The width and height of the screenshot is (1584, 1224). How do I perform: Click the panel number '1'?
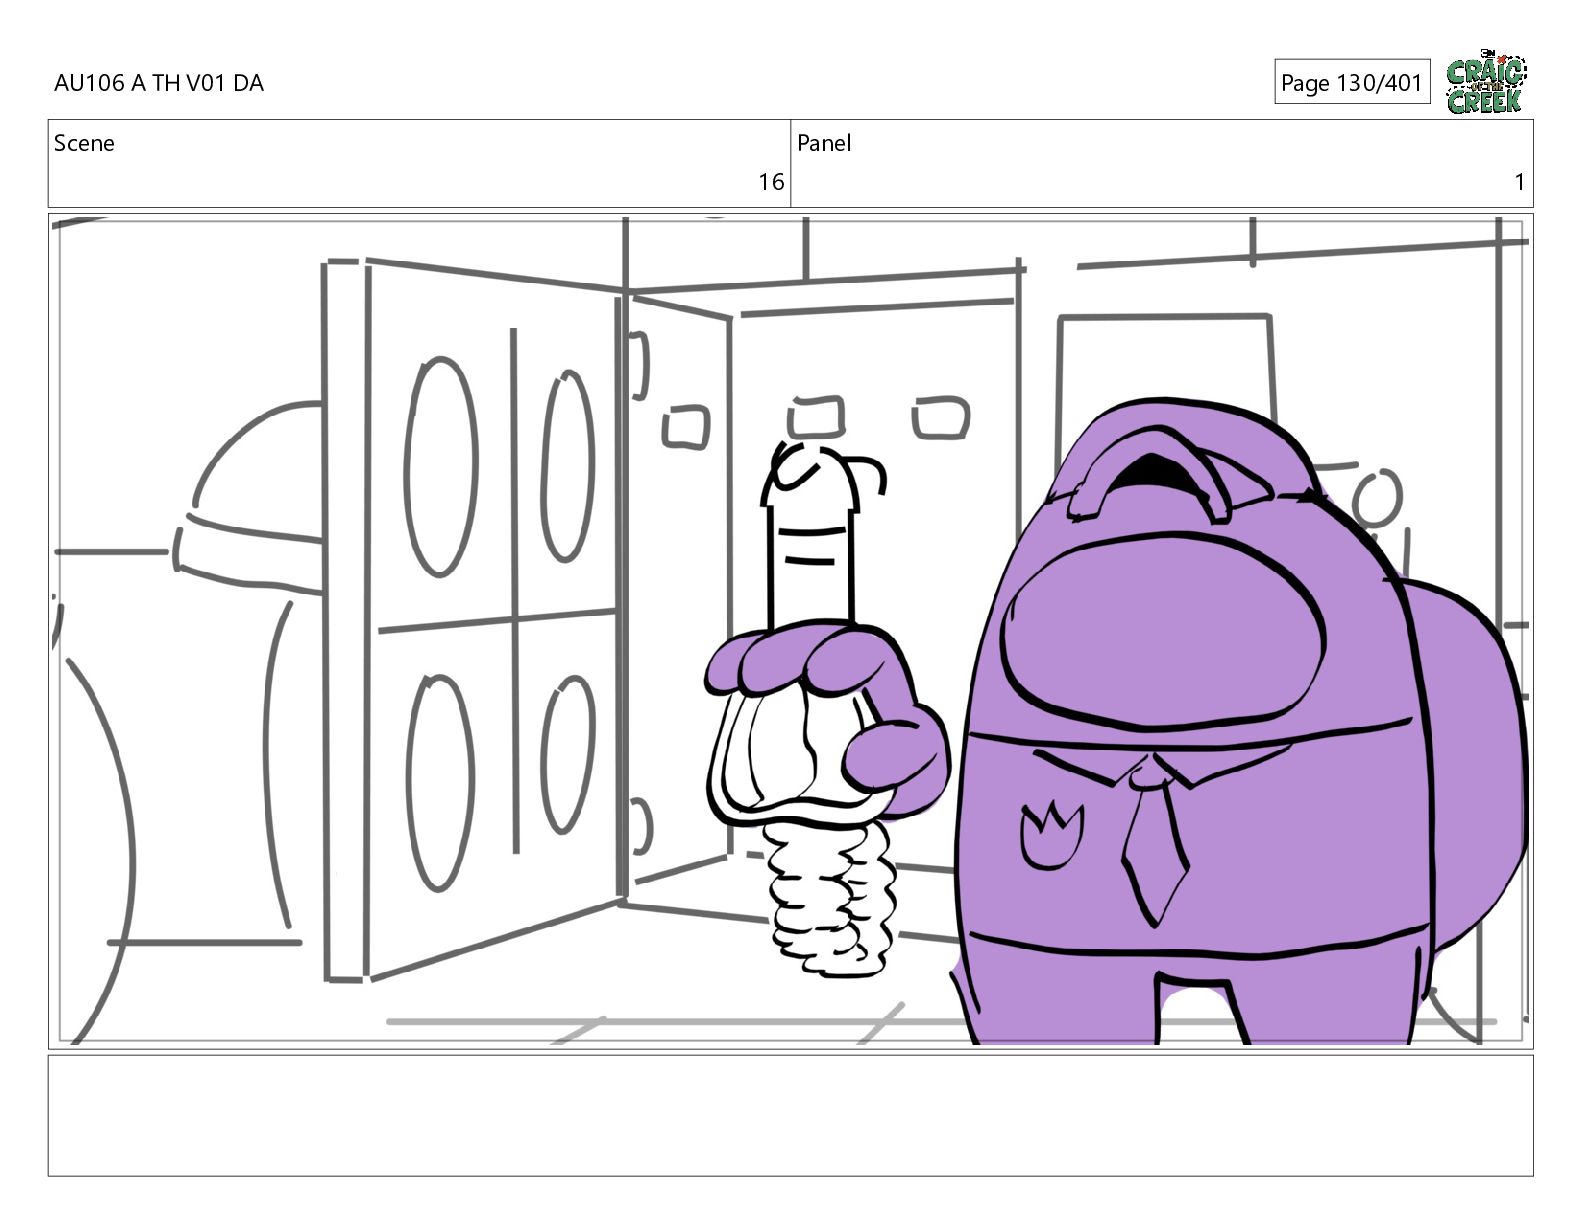click(1519, 182)
